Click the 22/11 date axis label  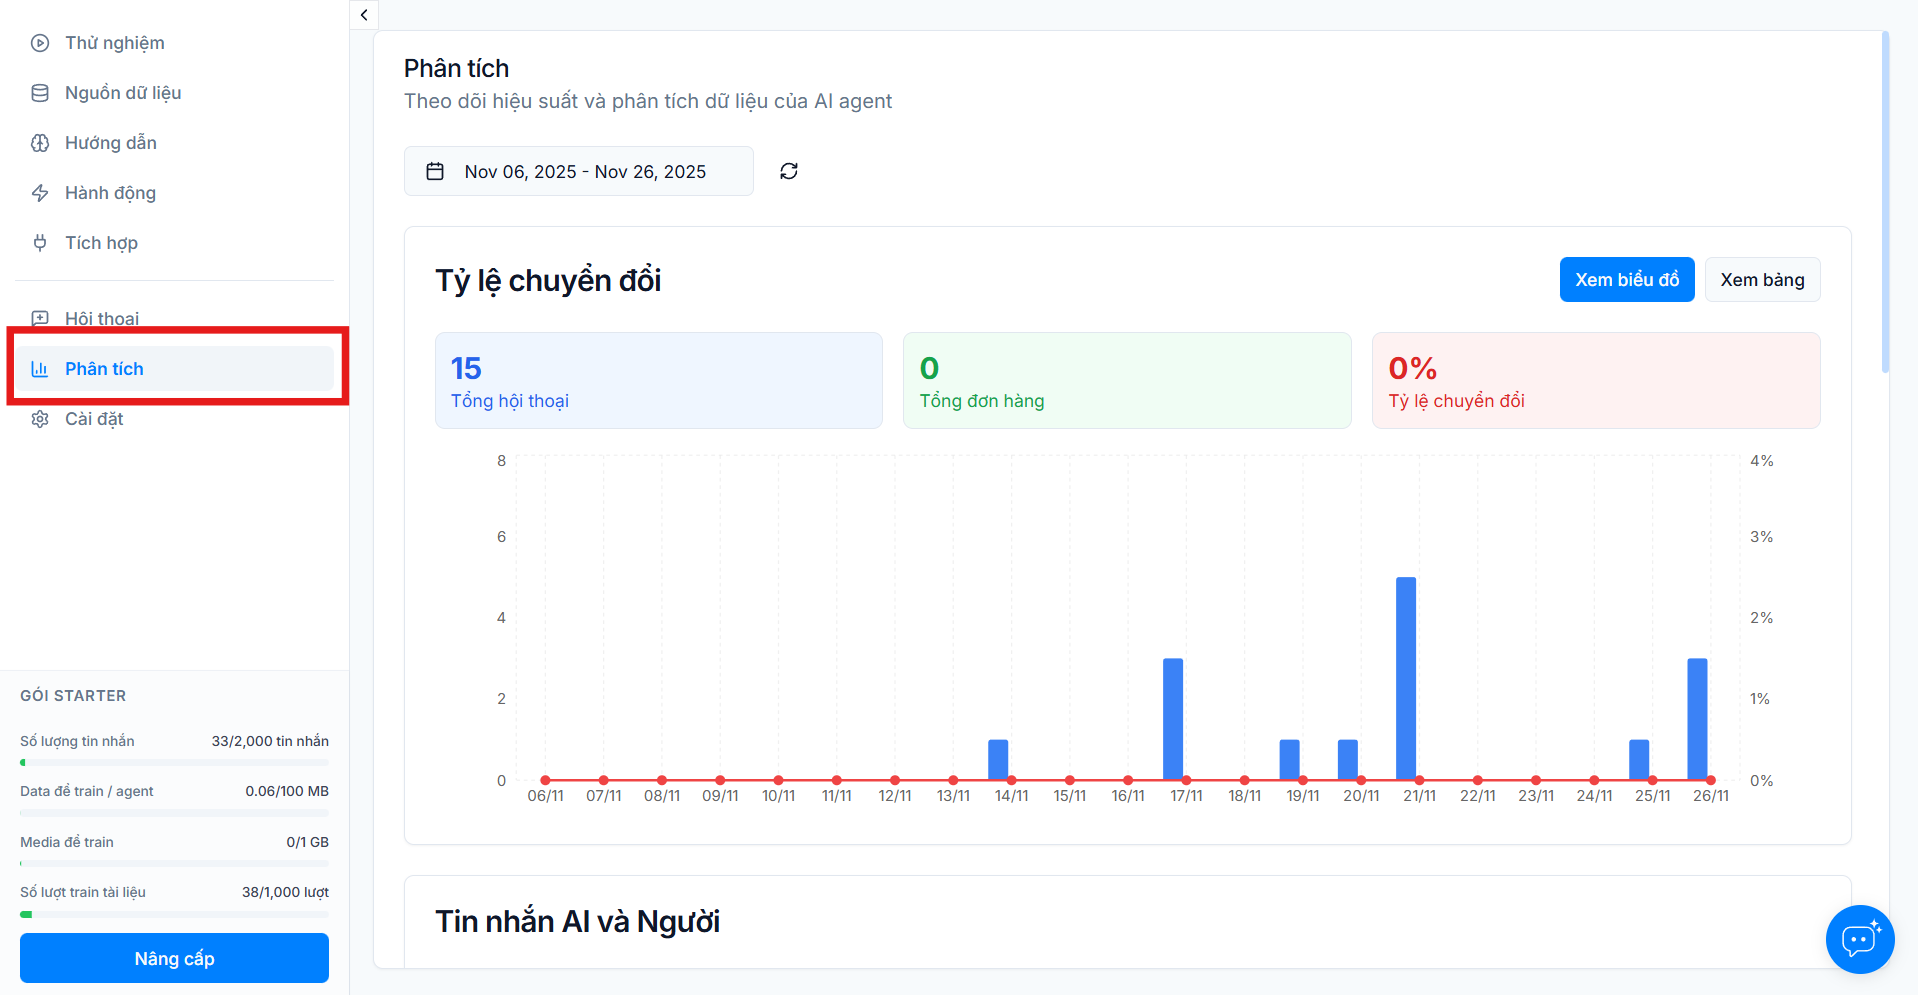(1478, 796)
